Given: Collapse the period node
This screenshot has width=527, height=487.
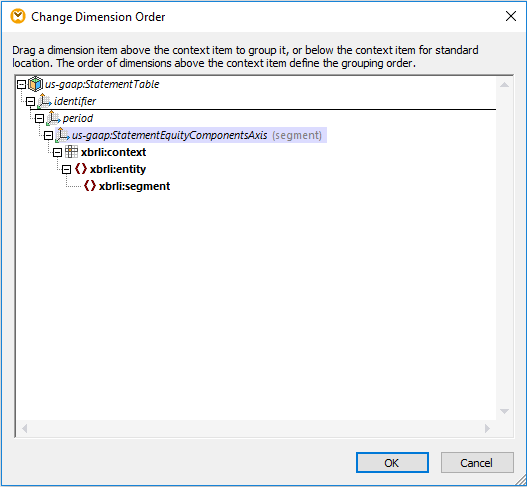Looking at the screenshot, I should (x=39, y=118).
